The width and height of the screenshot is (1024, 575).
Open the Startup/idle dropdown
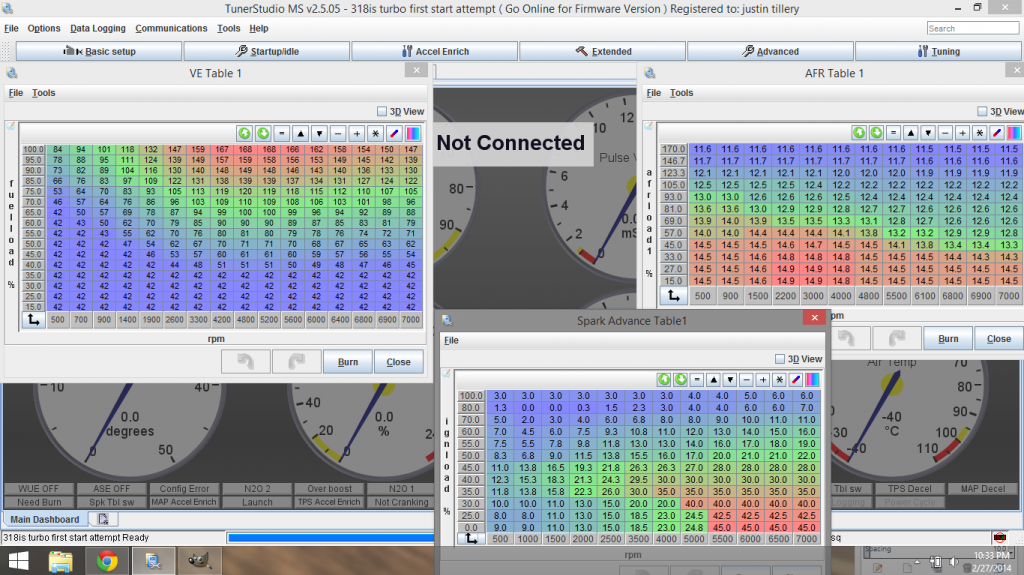[266, 51]
